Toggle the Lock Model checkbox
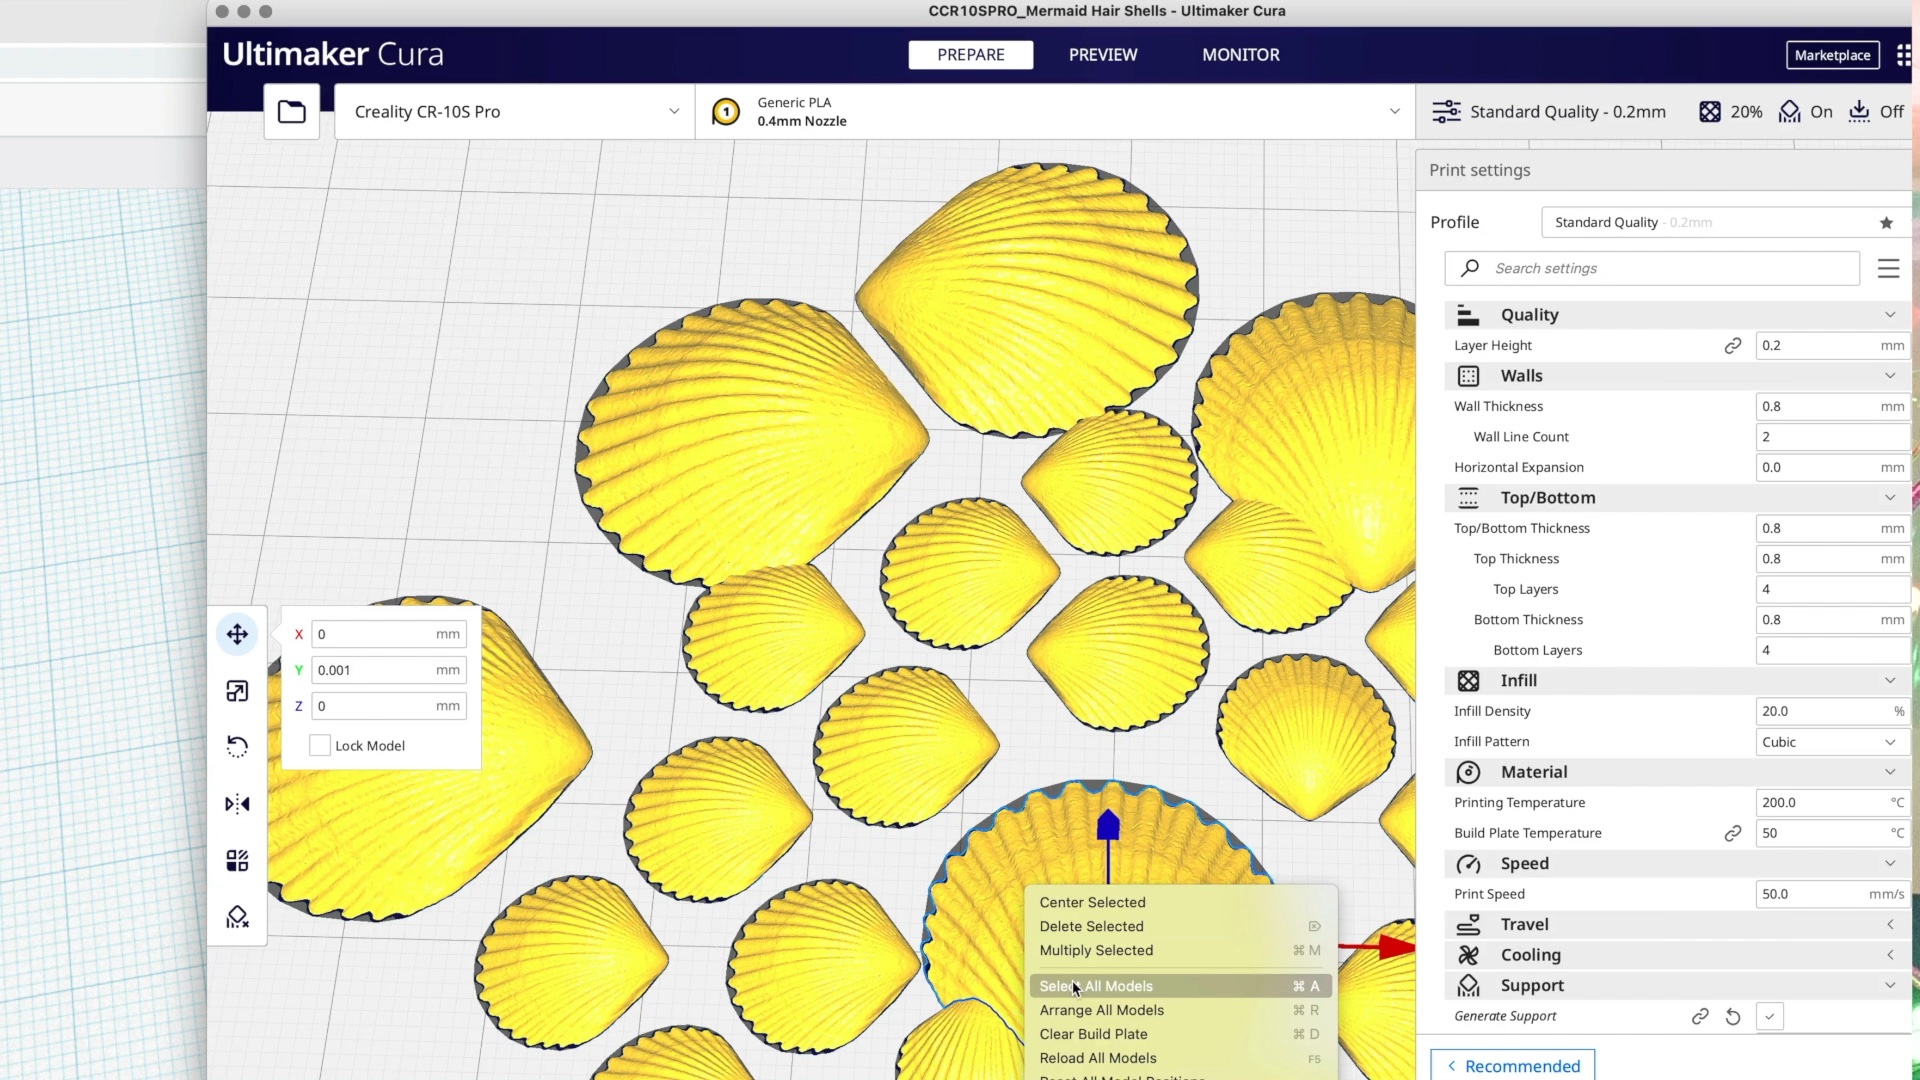The width and height of the screenshot is (1920, 1080). tap(320, 746)
